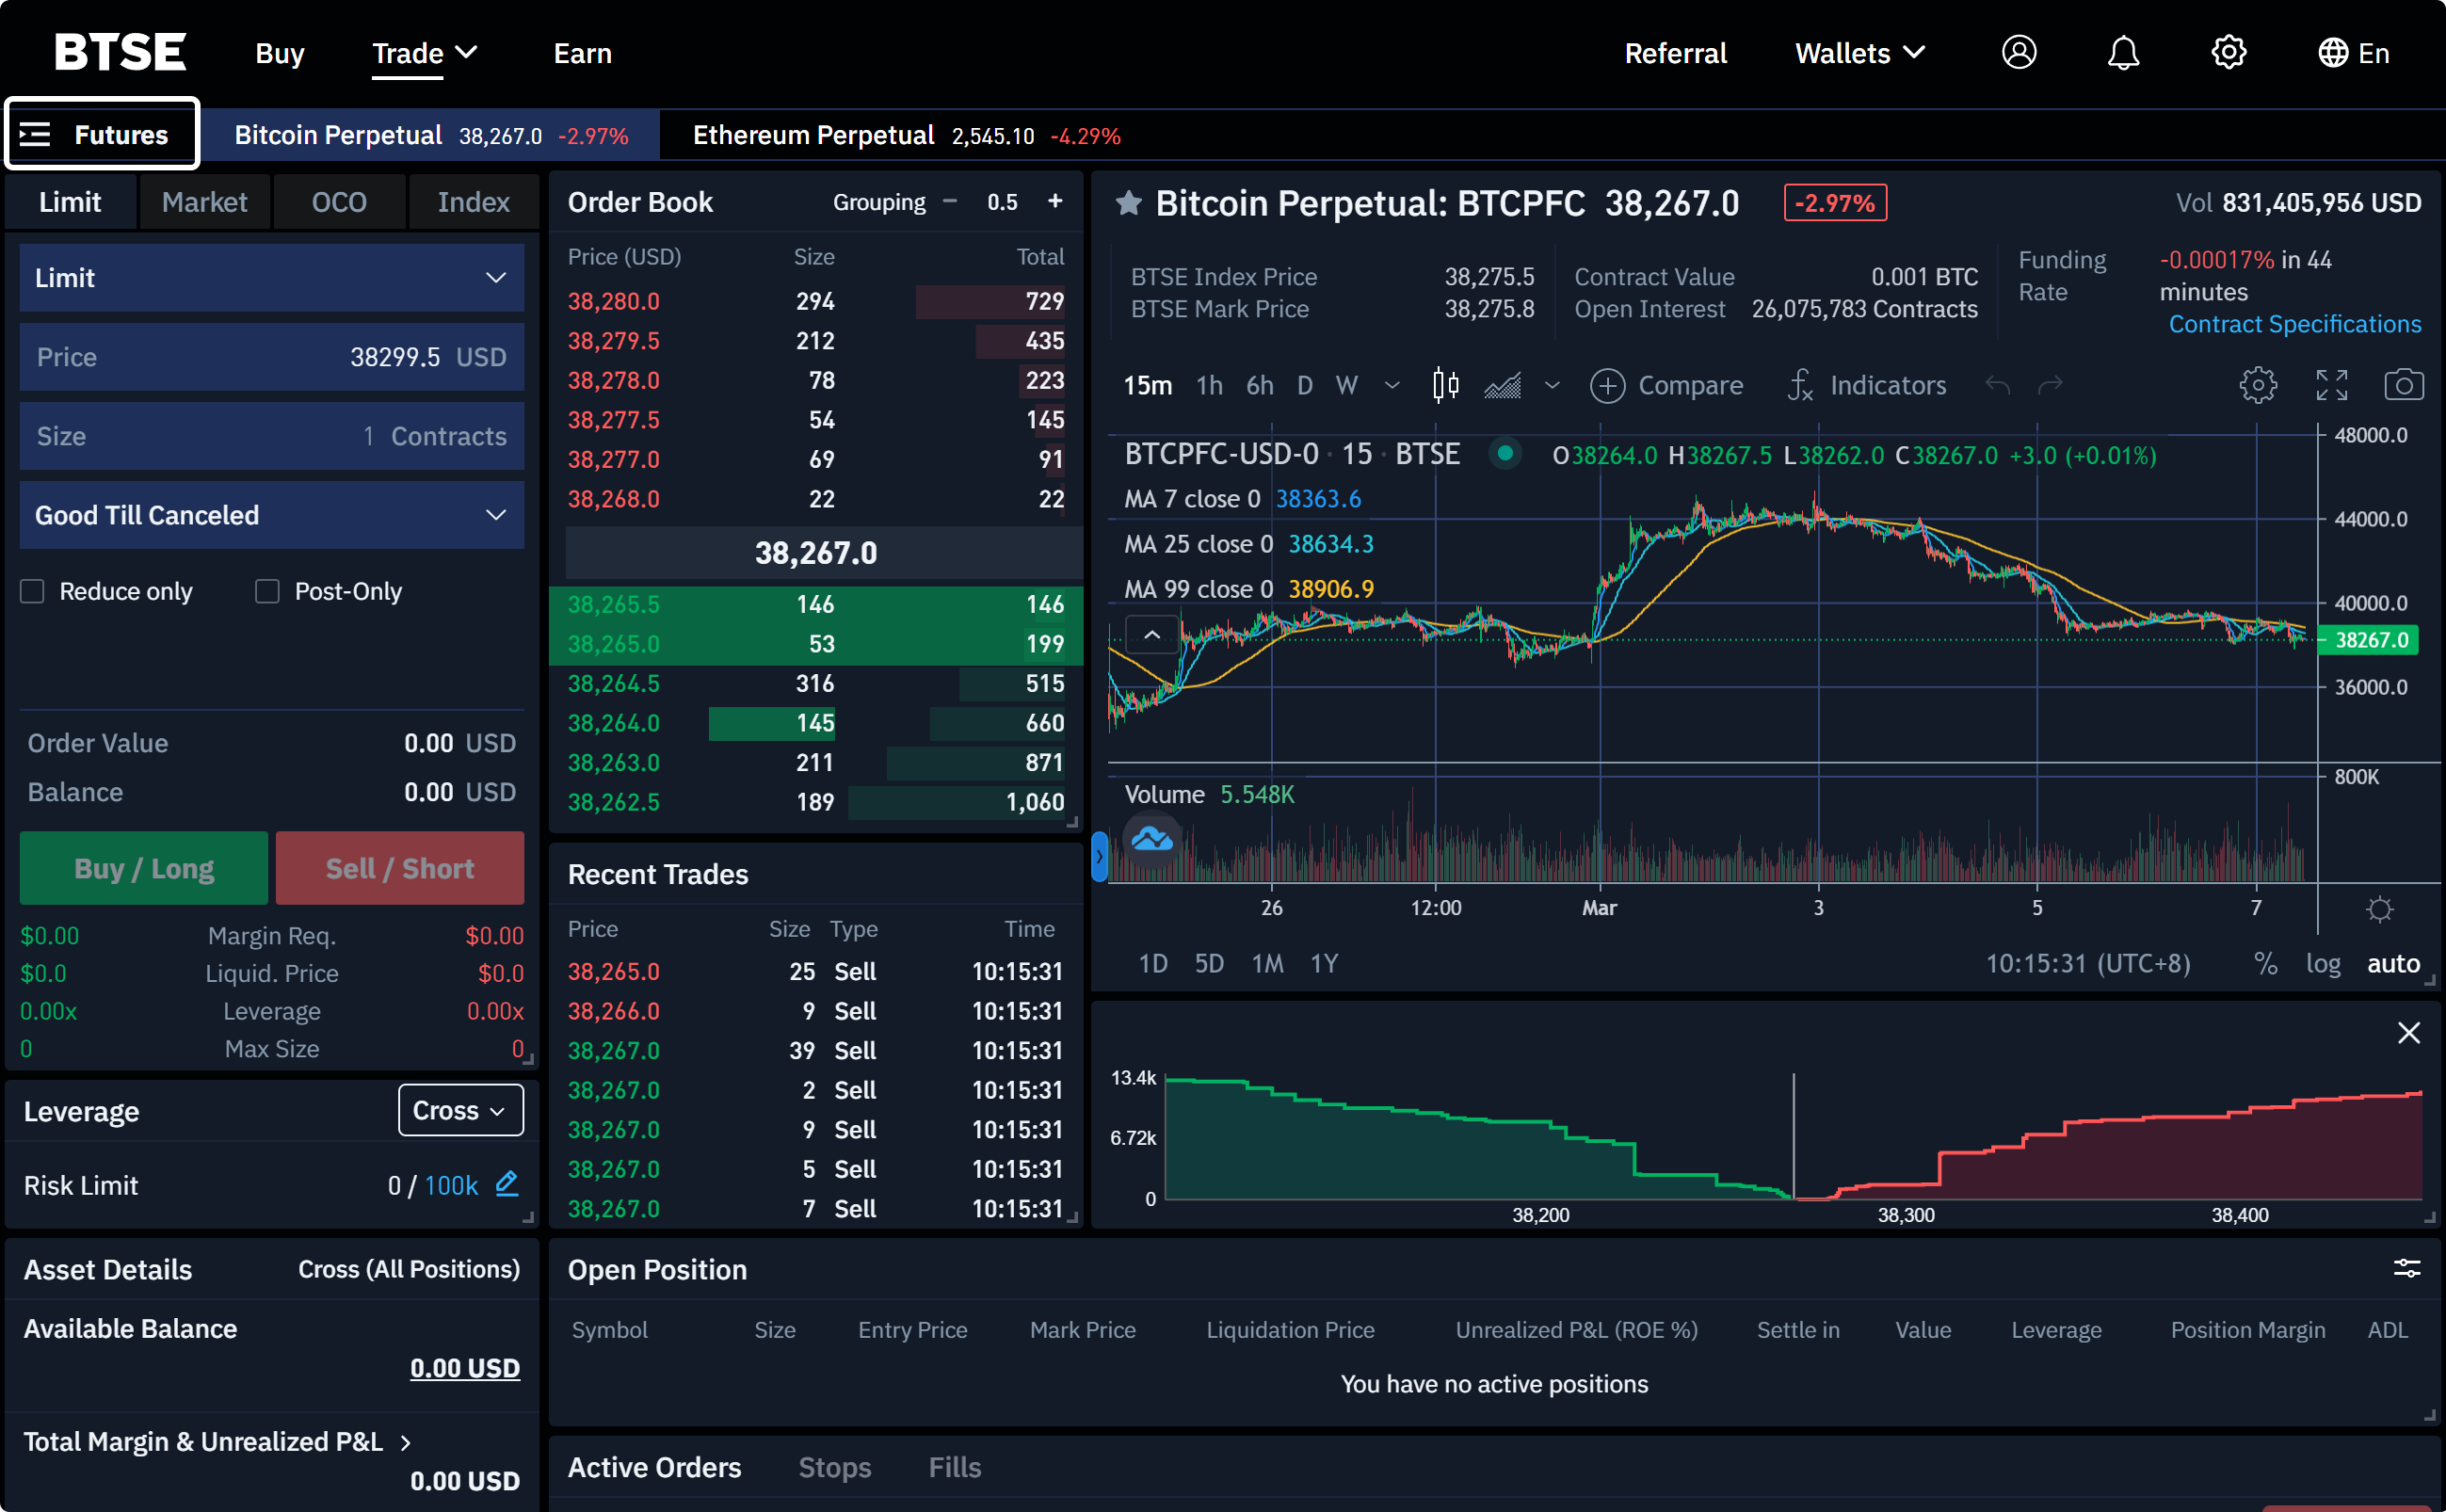This screenshot has width=2446, height=1512.
Task: Increase order book grouping with plus
Action: [x=1054, y=201]
